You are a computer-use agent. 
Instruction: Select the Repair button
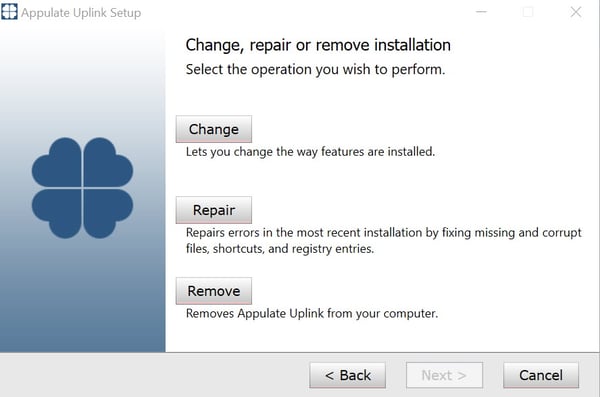point(214,210)
